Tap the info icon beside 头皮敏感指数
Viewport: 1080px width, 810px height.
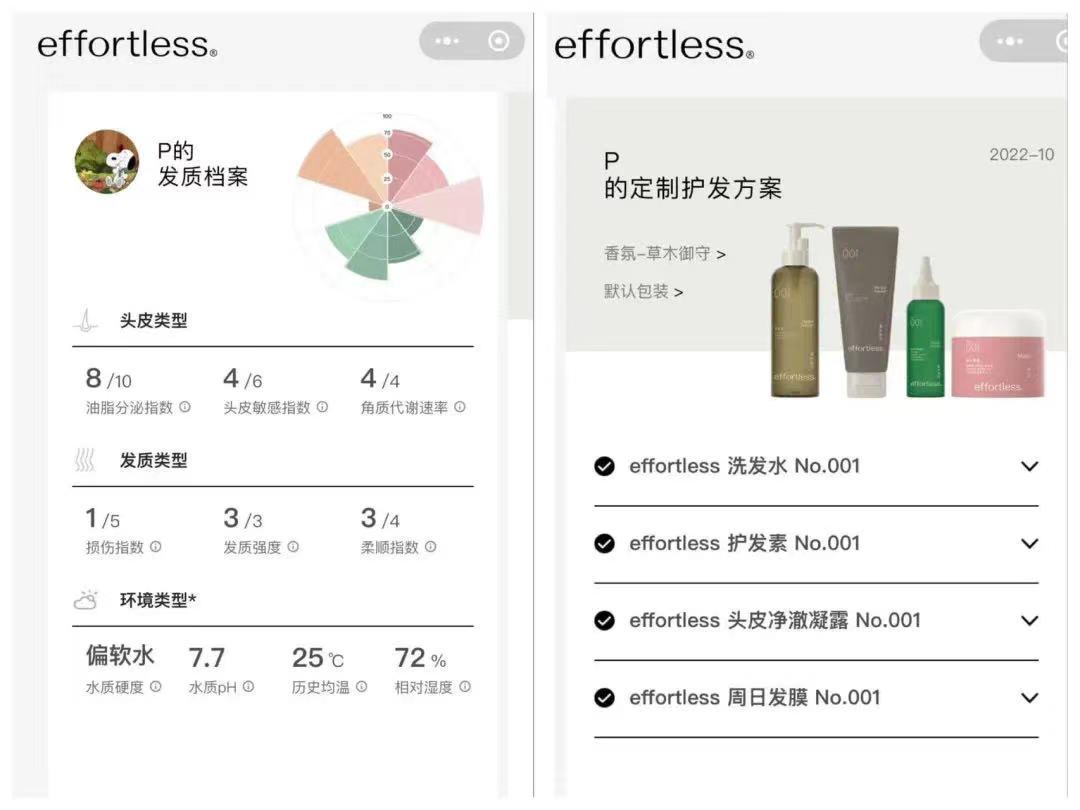[322, 407]
